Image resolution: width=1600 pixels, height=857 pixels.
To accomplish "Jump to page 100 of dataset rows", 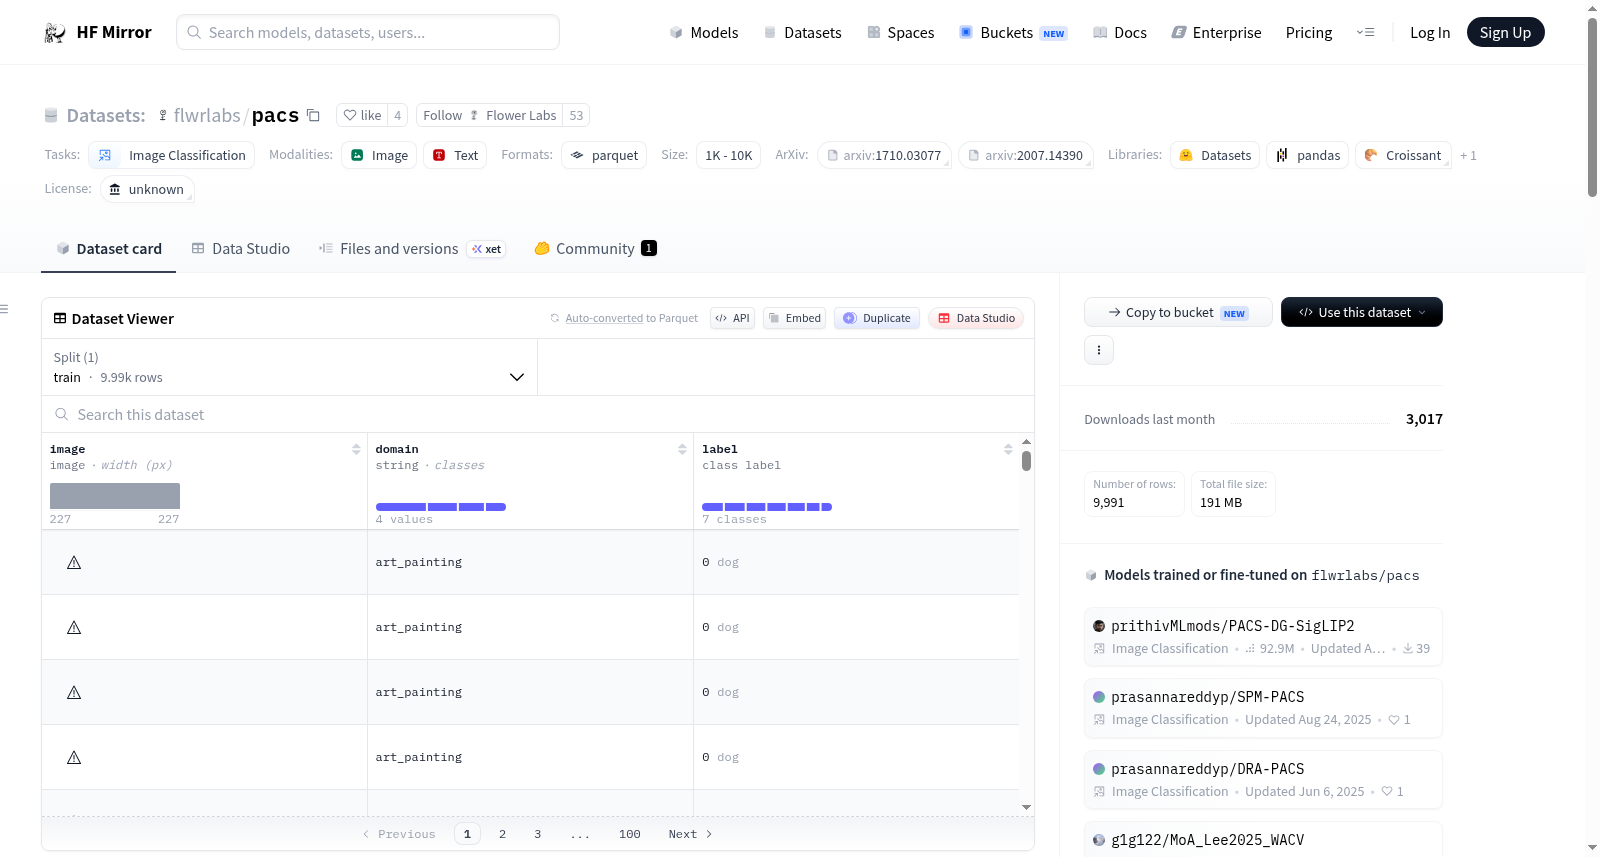I will click(630, 834).
